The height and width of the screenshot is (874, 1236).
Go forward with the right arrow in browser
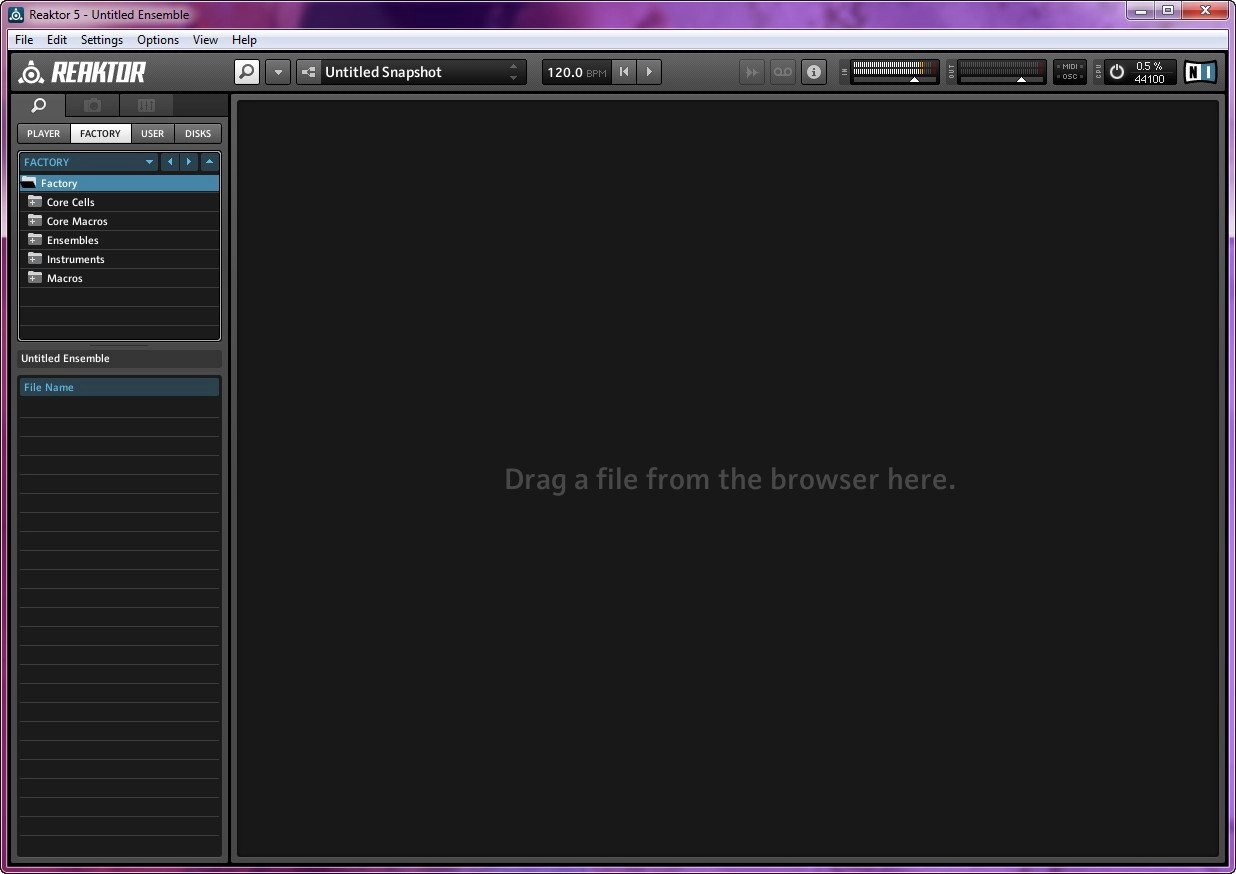189,162
